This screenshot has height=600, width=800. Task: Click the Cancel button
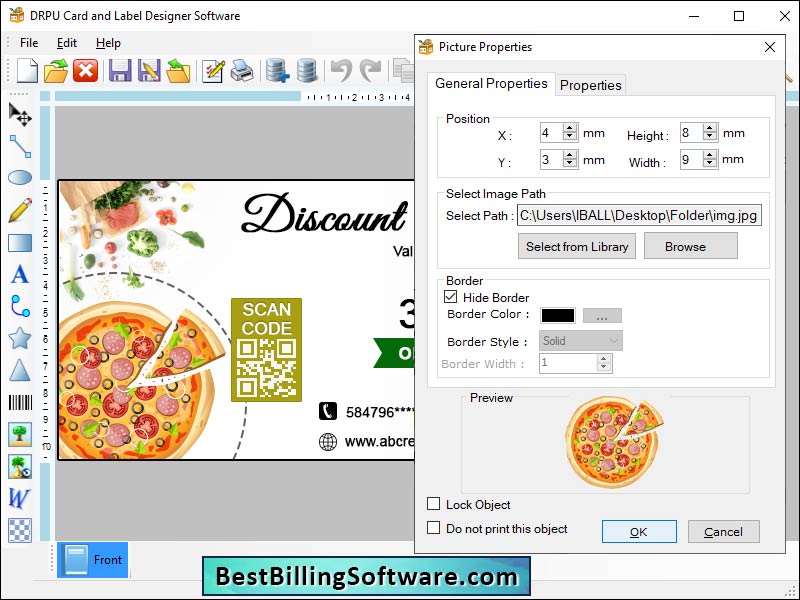(x=723, y=532)
